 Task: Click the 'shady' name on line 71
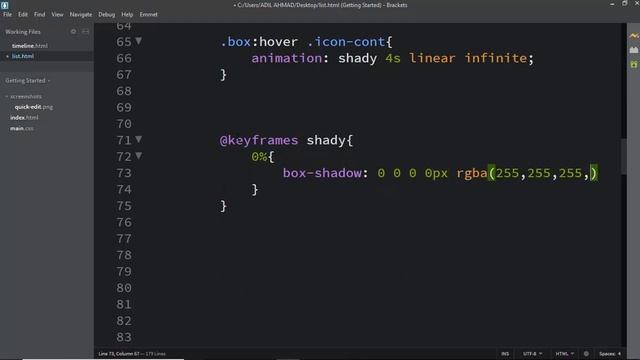coord(326,140)
